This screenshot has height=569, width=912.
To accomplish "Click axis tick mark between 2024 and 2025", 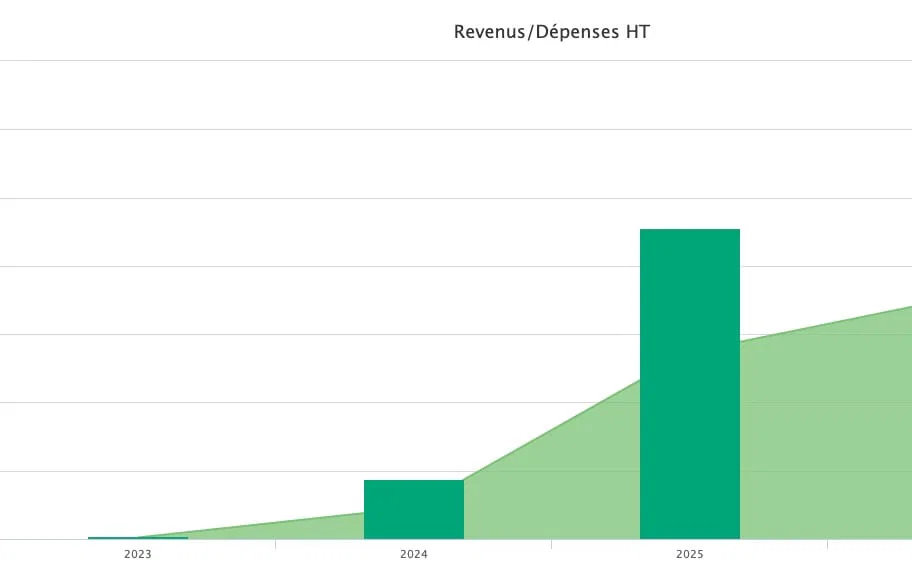I will [551, 544].
